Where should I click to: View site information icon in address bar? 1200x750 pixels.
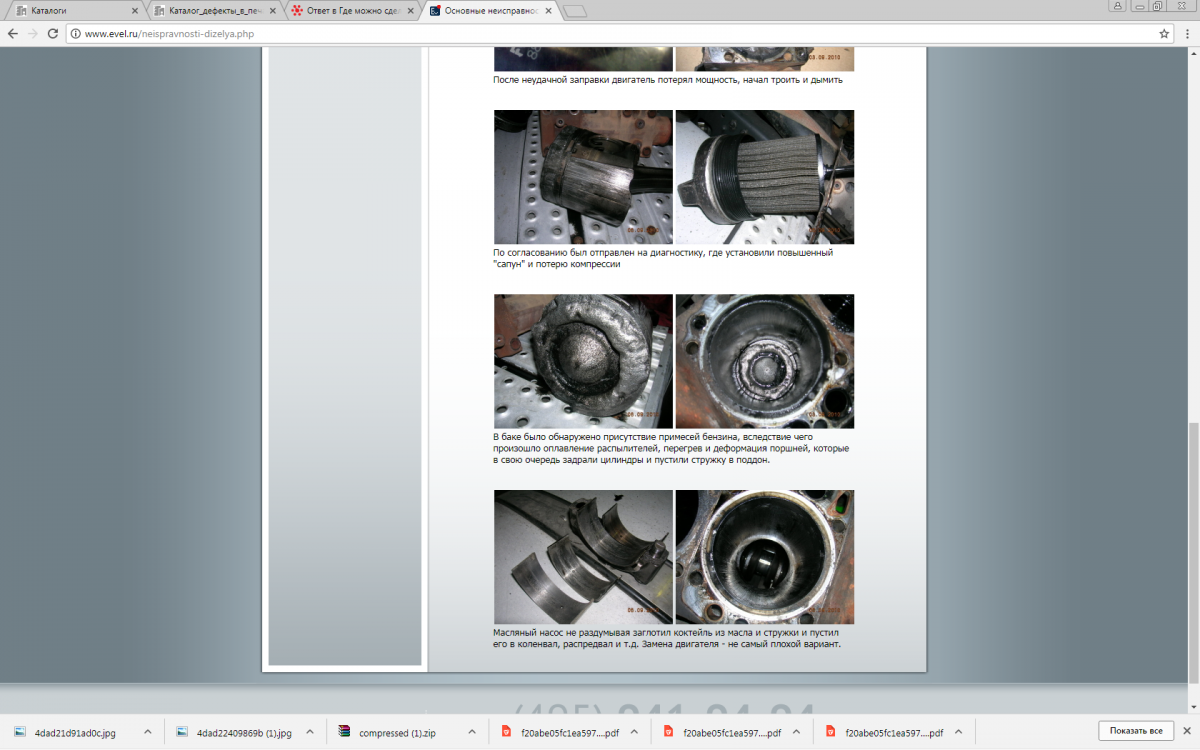76,33
